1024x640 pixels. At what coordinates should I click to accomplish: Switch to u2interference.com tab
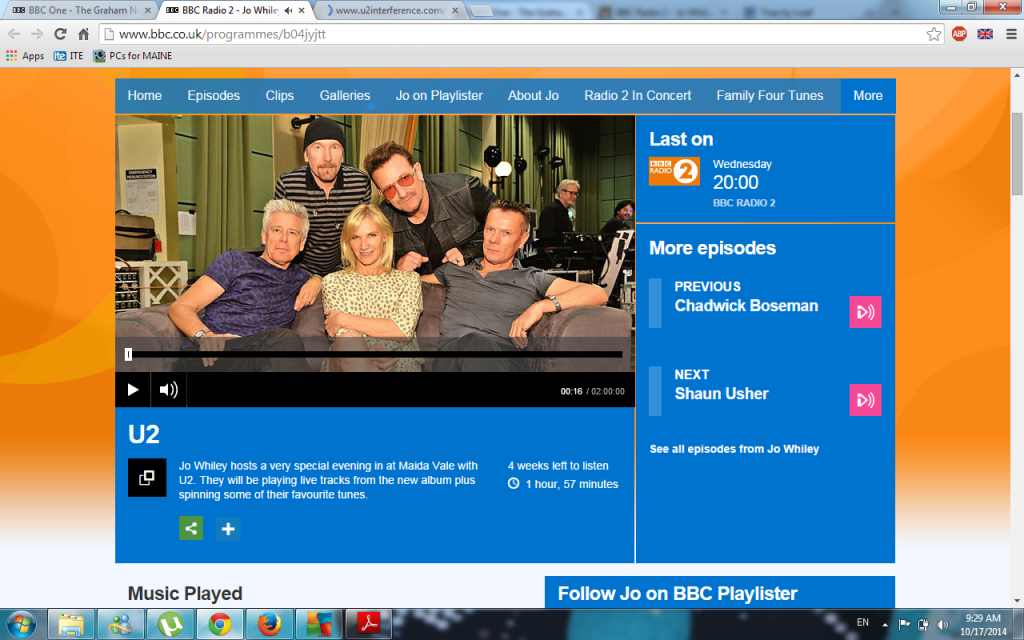(x=389, y=10)
